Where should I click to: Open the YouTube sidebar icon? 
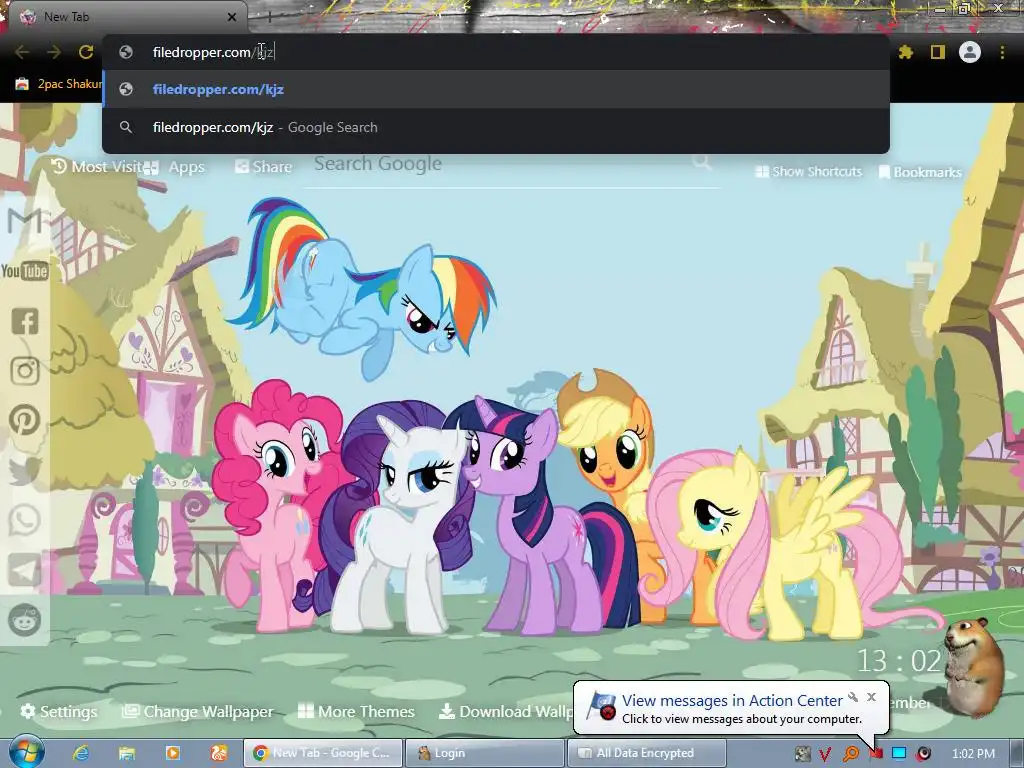pyautogui.click(x=25, y=270)
